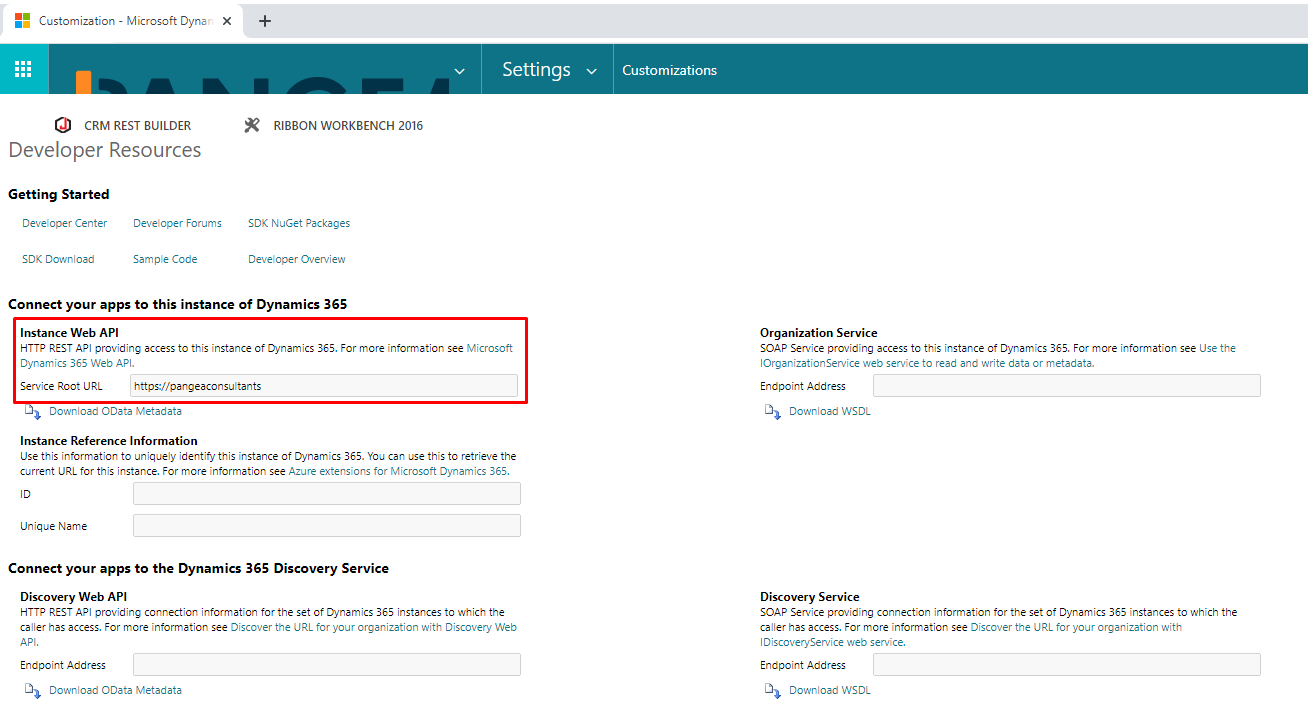Follow the SDK Download link

click(57, 258)
